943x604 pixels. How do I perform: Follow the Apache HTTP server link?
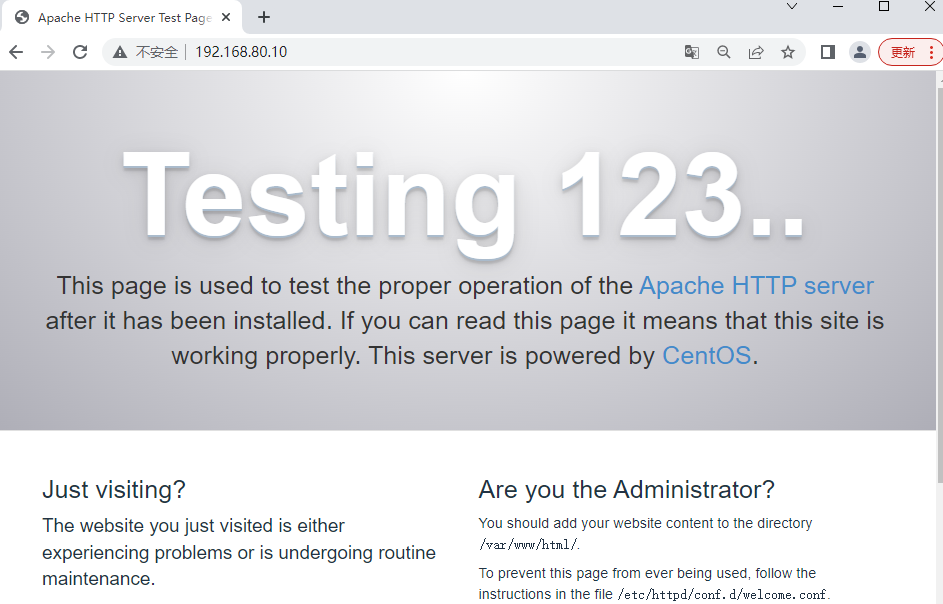(756, 286)
